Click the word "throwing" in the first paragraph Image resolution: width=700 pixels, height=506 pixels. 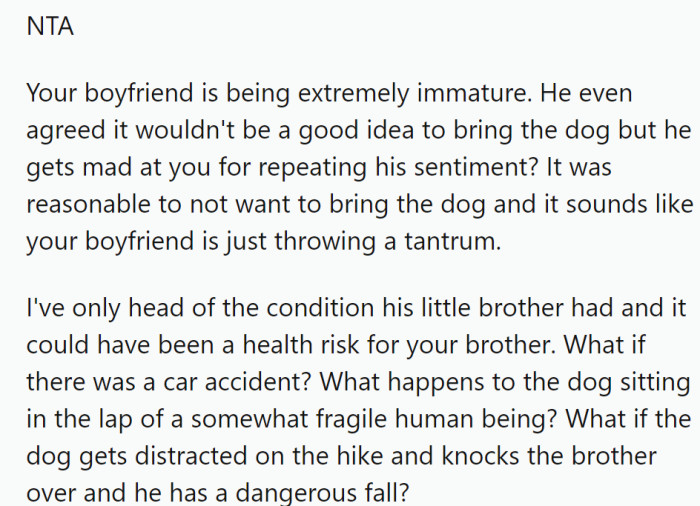point(325,242)
